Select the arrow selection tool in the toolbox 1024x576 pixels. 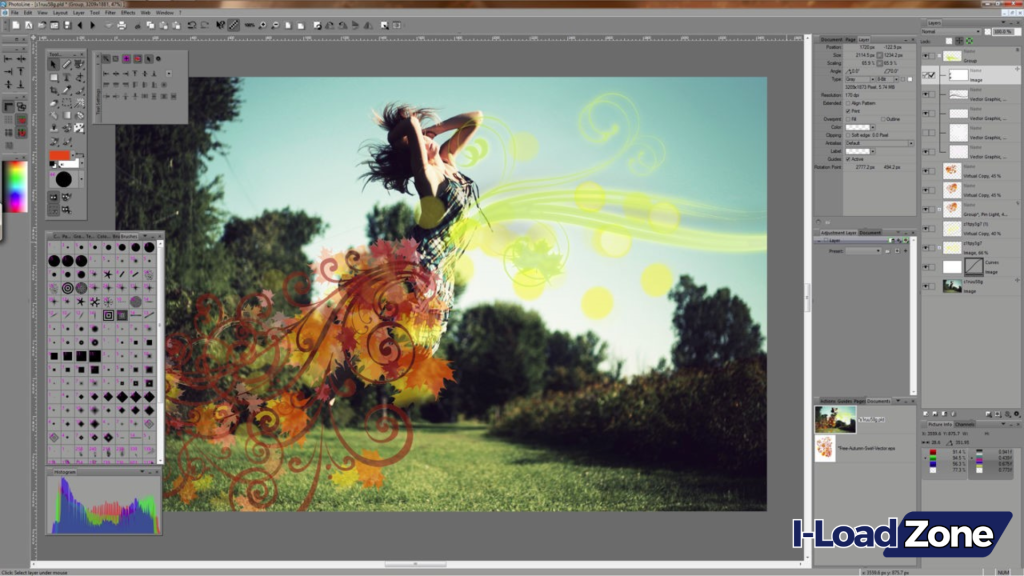point(53,65)
